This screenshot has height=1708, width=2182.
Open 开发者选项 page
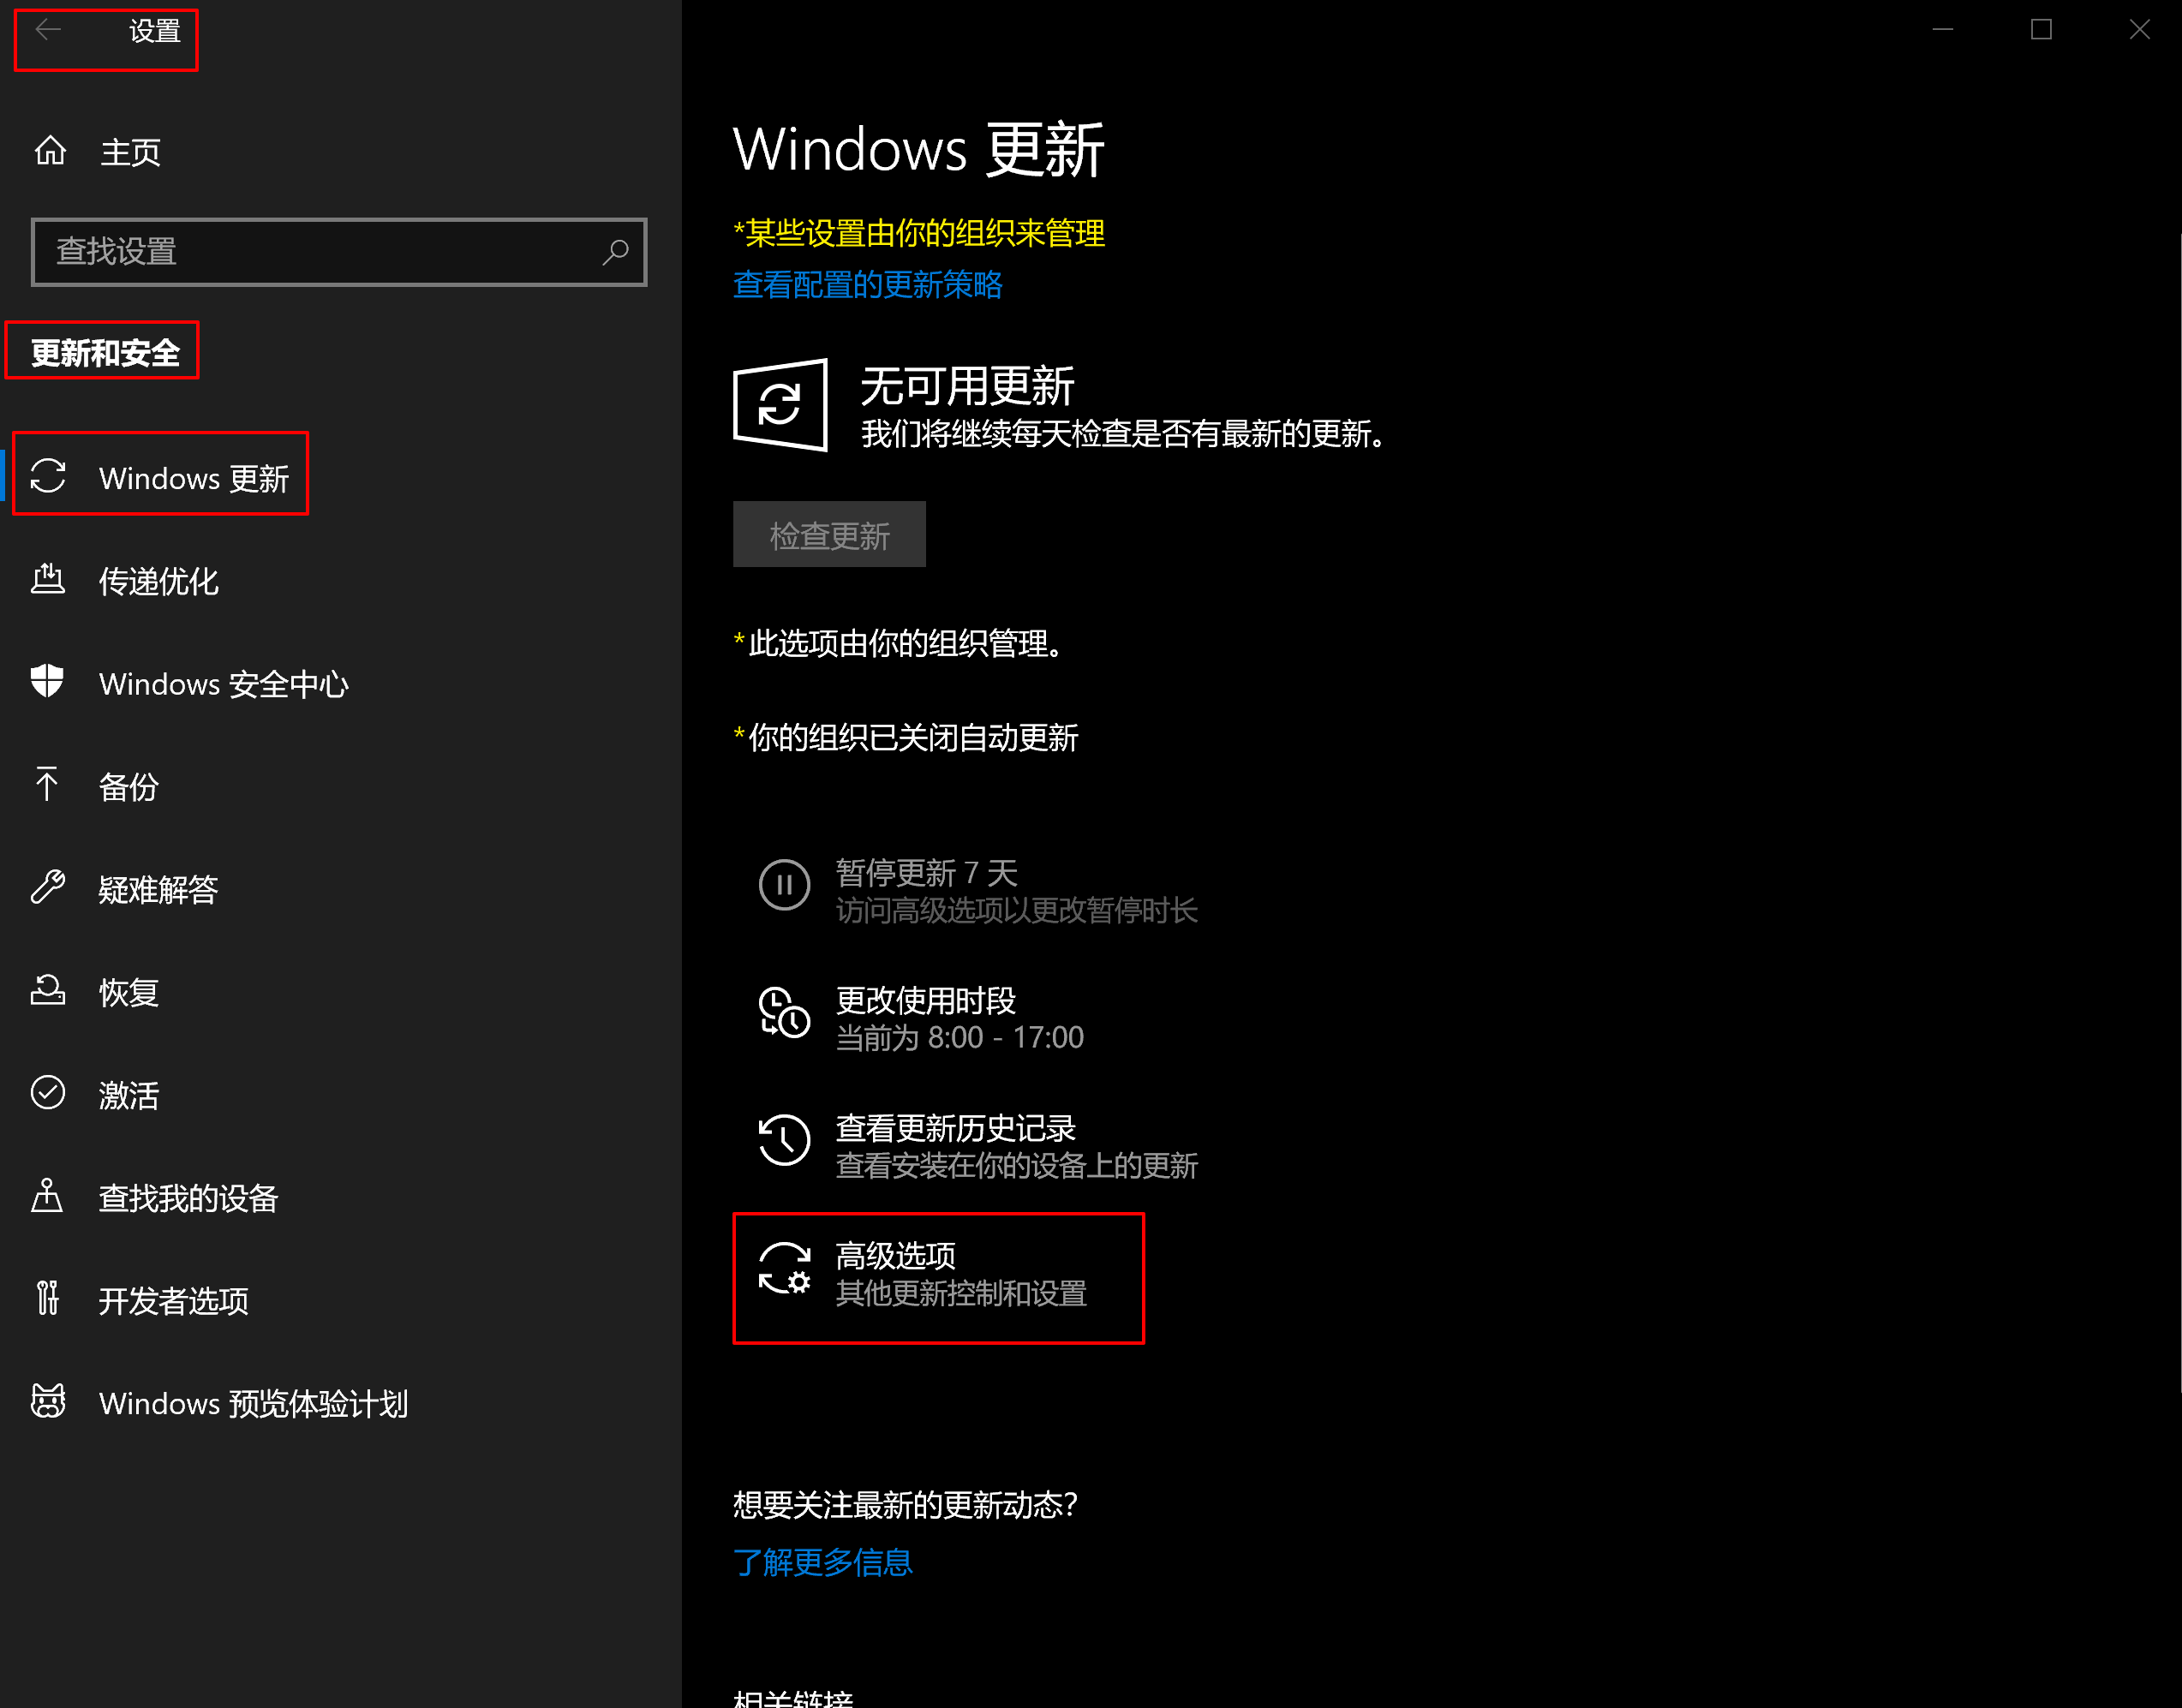(340, 1300)
